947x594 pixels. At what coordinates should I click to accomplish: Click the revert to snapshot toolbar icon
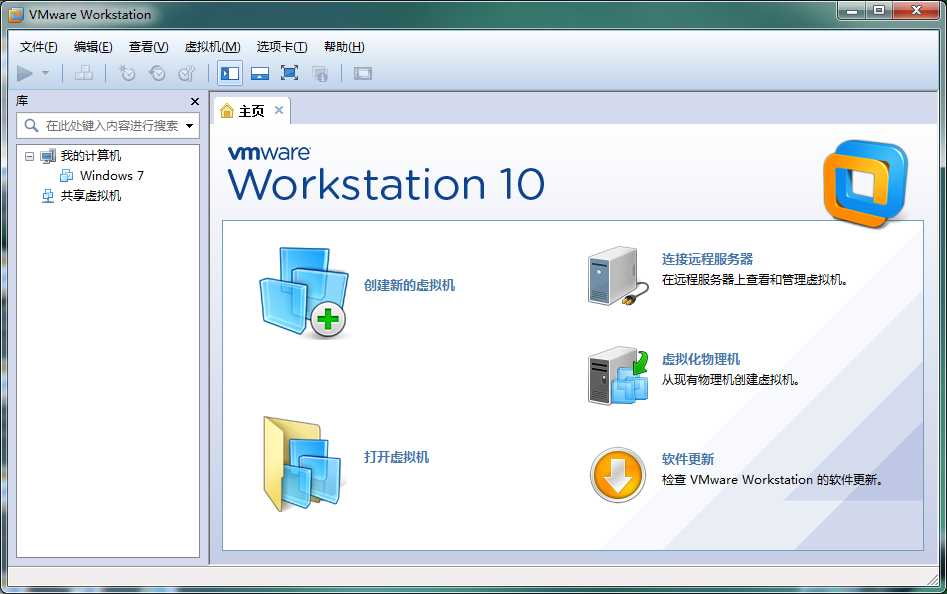click(x=157, y=74)
